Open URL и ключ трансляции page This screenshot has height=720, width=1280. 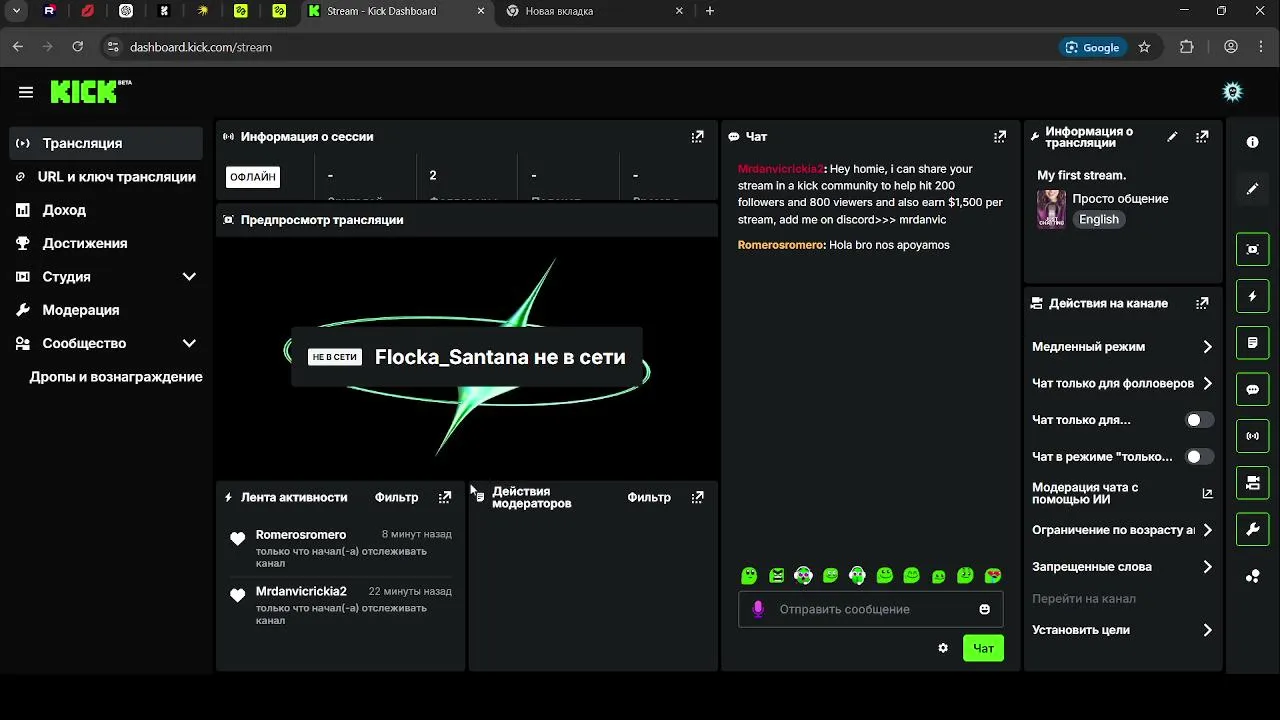click(x=106, y=177)
